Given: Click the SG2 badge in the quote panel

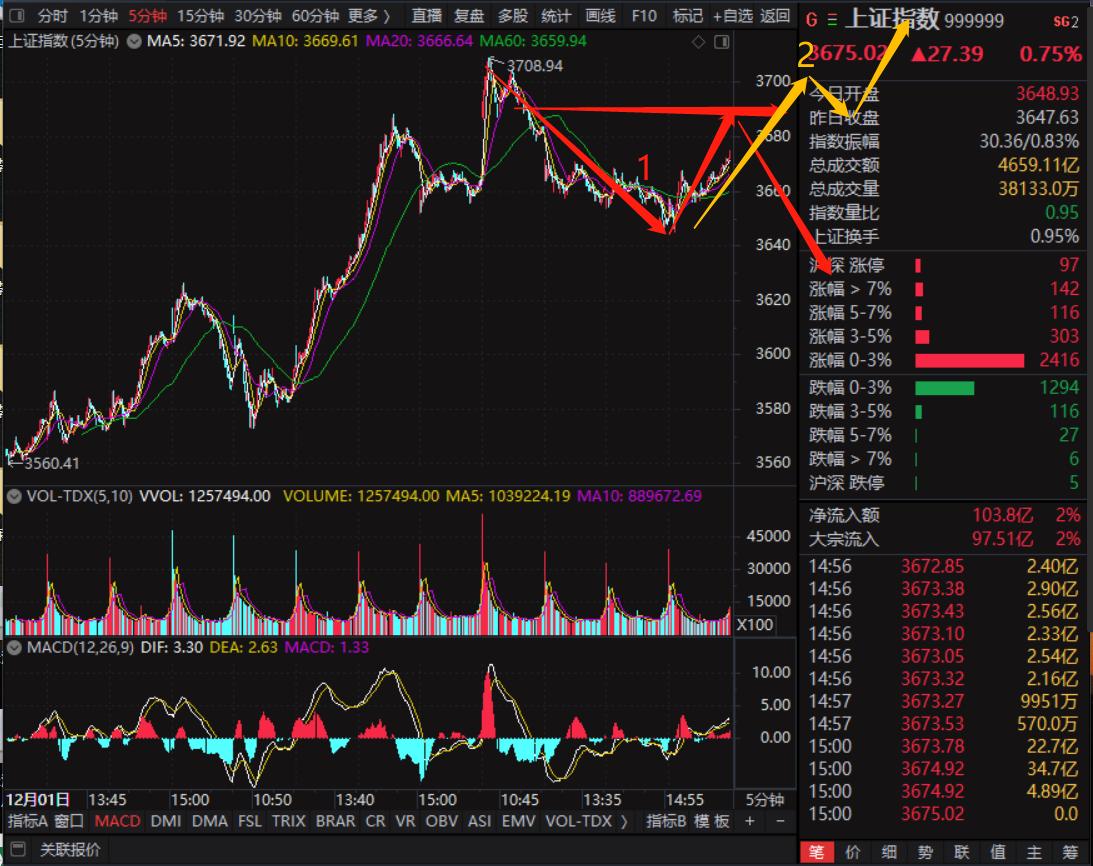Looking at the screenshot, I should tap(1067, 22).
